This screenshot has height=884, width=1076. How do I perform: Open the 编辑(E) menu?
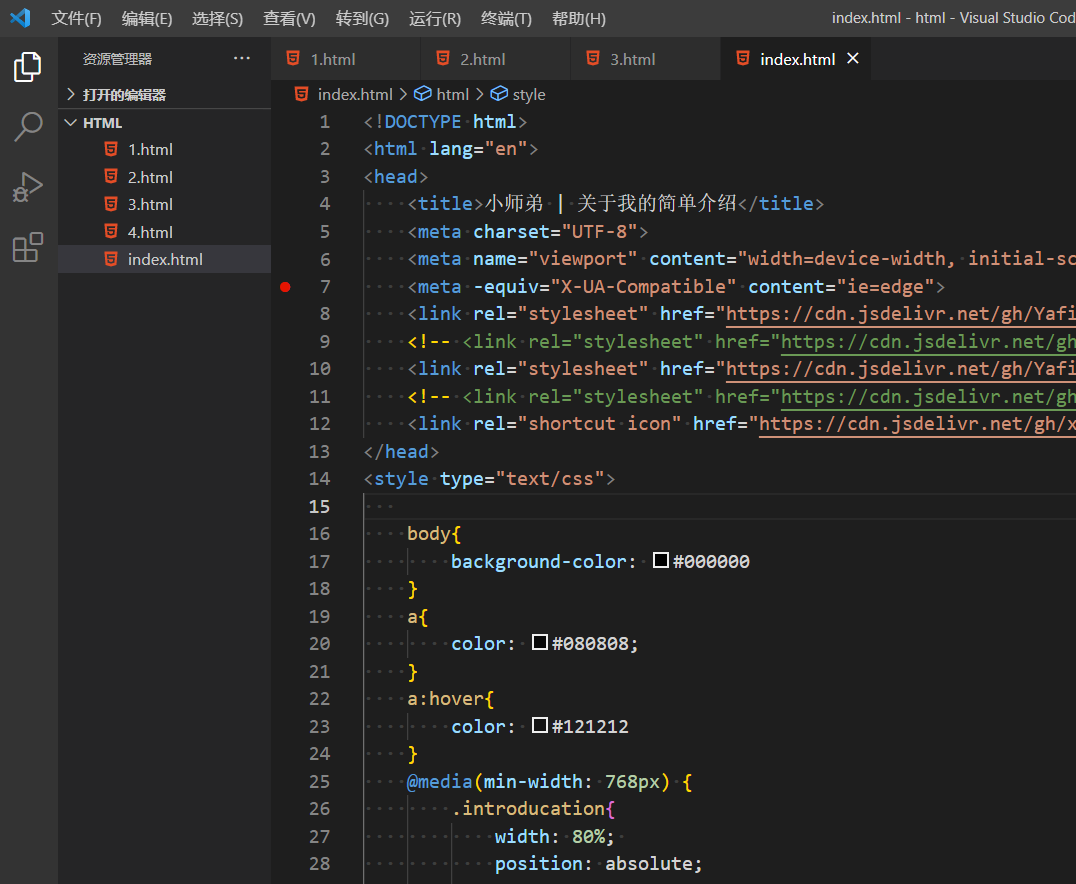tap(147, 19)
